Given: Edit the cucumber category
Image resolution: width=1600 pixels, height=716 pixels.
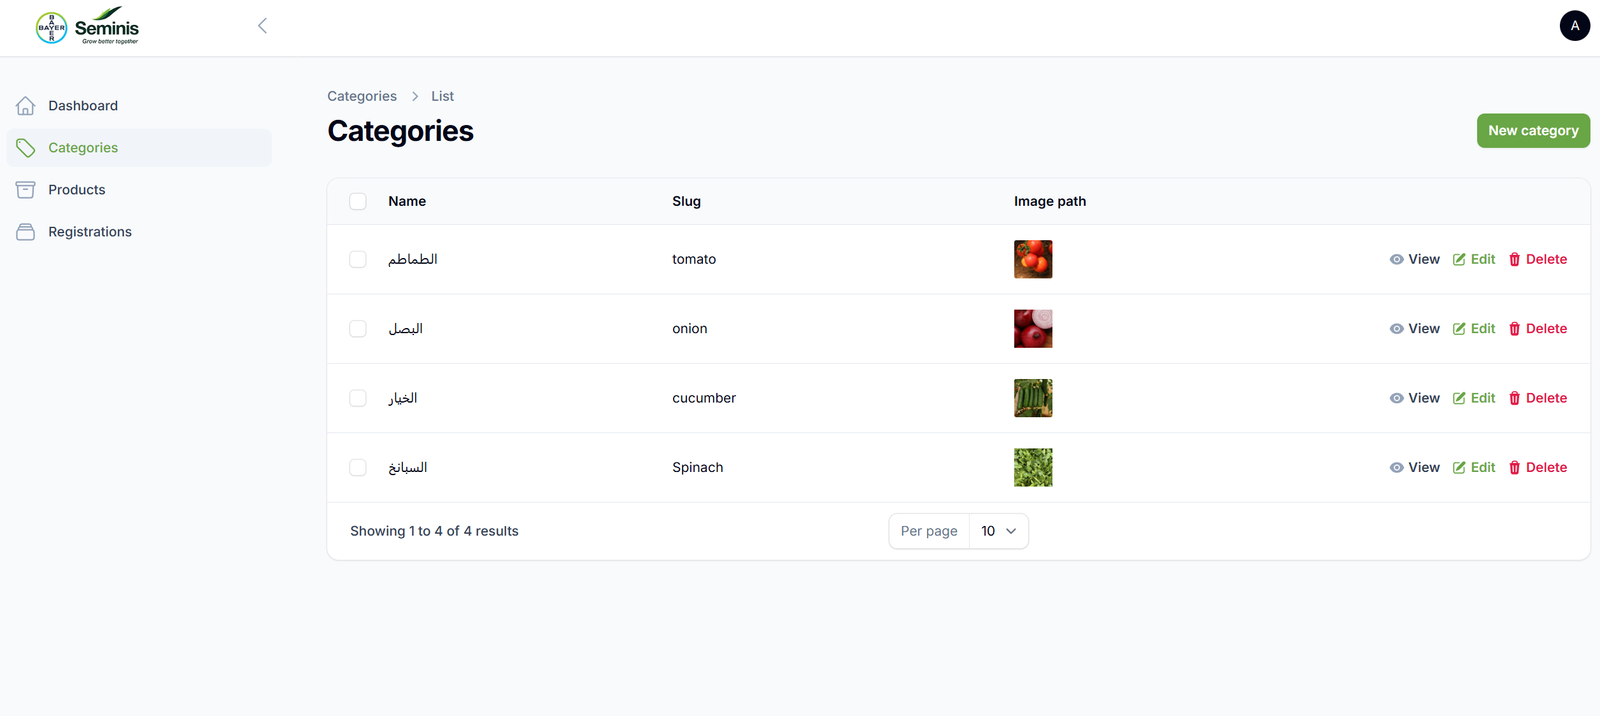Looking at the screenshot, I should click(x=1474, y=398).
